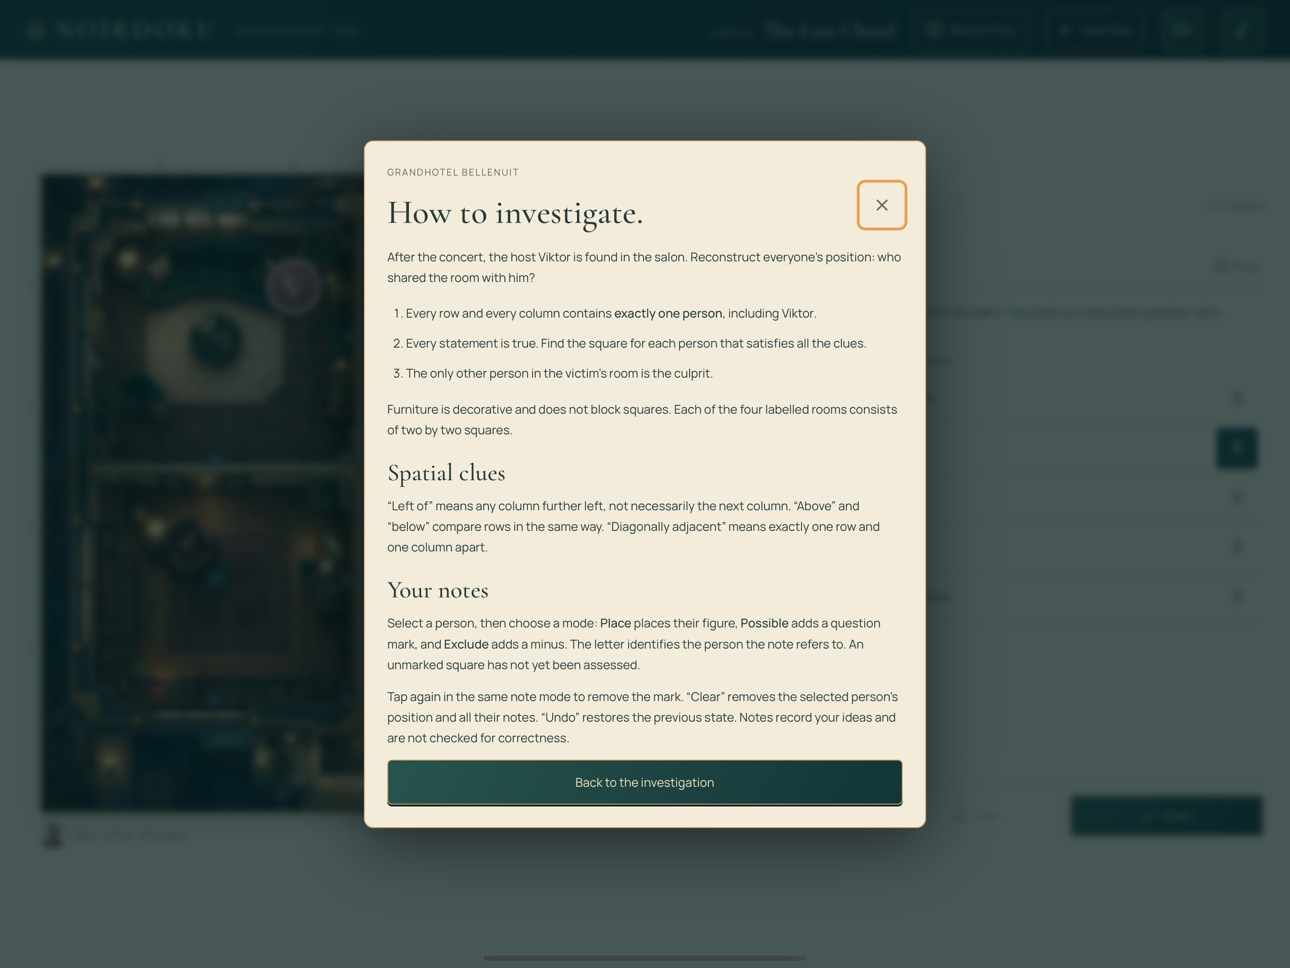Click the bold word 'Place'

coord(615,623)
